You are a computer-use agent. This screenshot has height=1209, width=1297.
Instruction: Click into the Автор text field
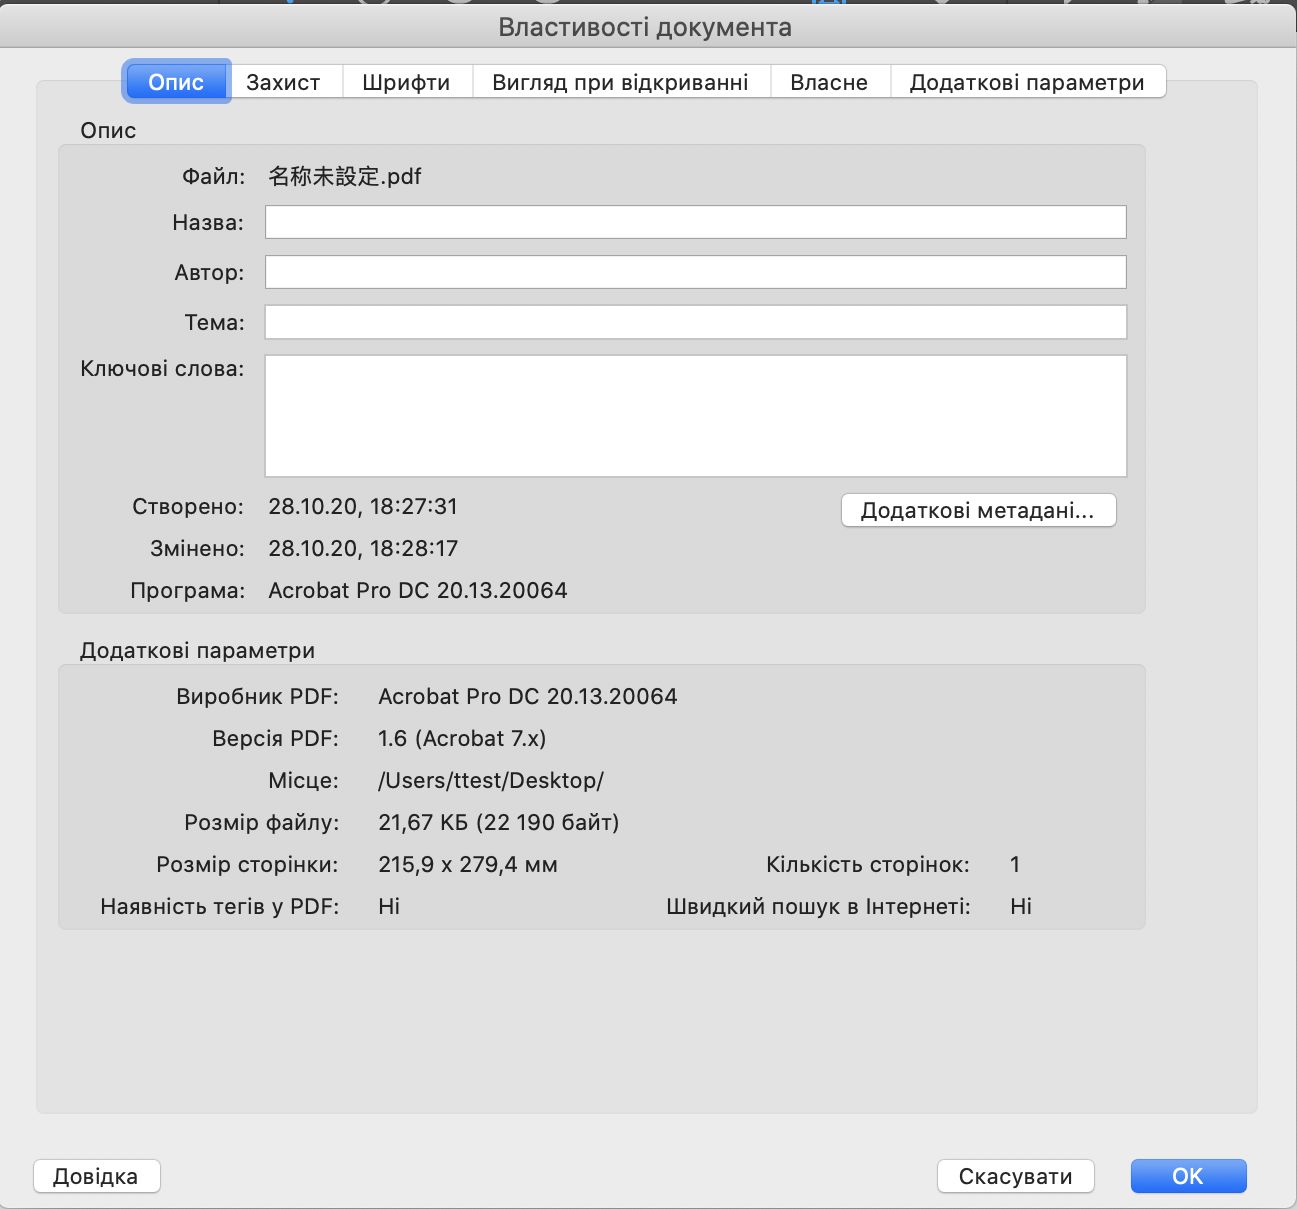click(696, 272)
